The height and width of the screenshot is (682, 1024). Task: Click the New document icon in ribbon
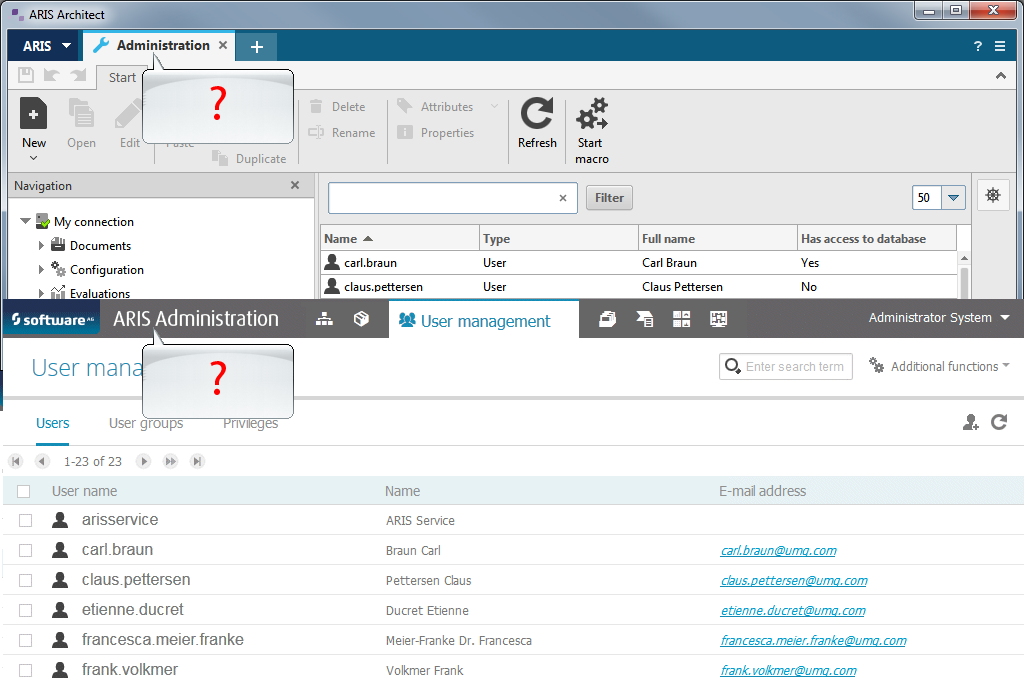tap(33, 113)
